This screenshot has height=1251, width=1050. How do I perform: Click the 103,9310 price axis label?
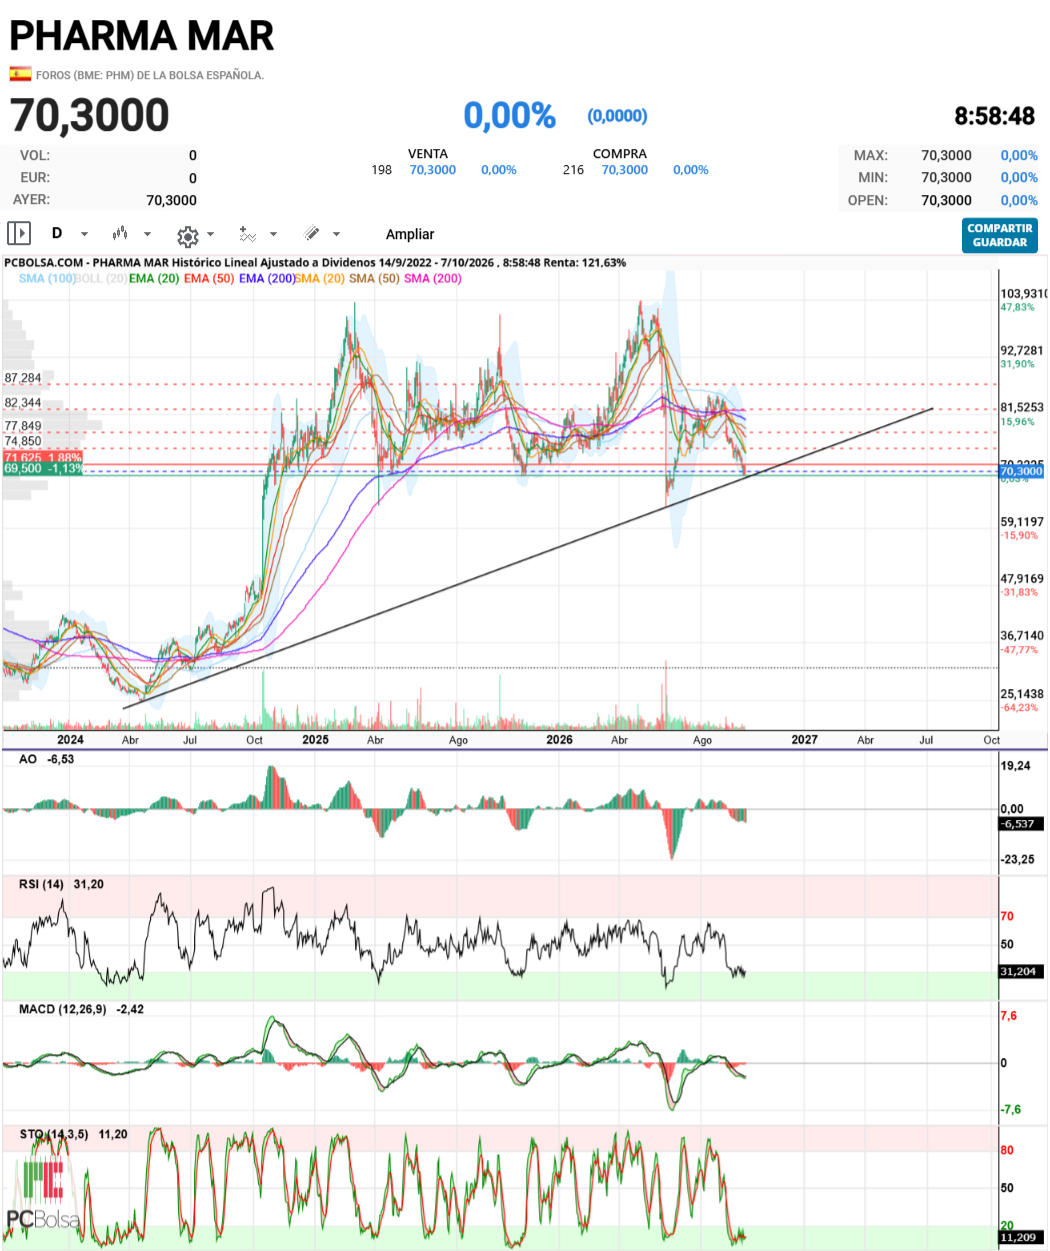(x=1024, y=294)
